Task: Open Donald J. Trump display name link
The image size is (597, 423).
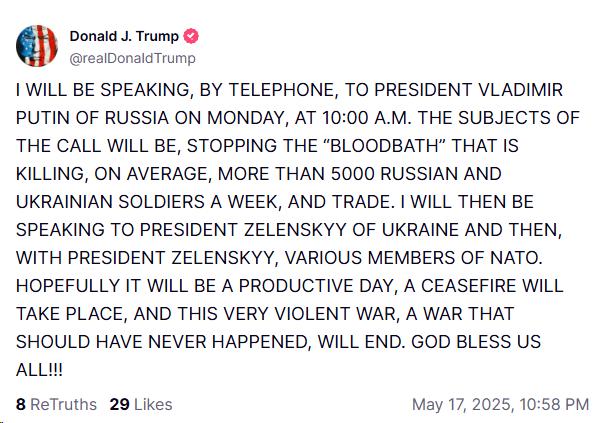Action: pos(124,36)
